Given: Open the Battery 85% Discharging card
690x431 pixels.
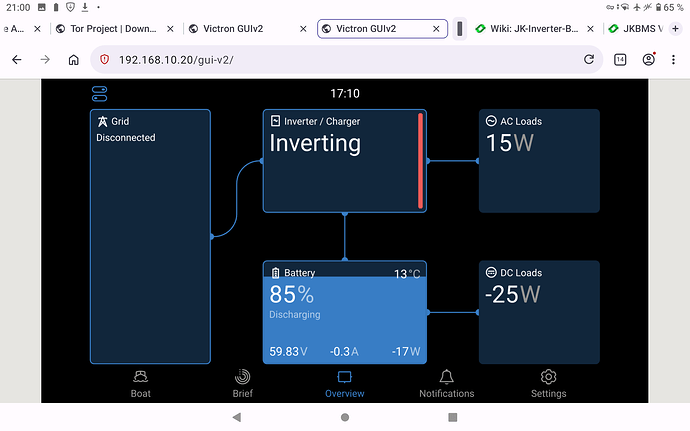Looking at the screenshot, I should tap(344, 313).
